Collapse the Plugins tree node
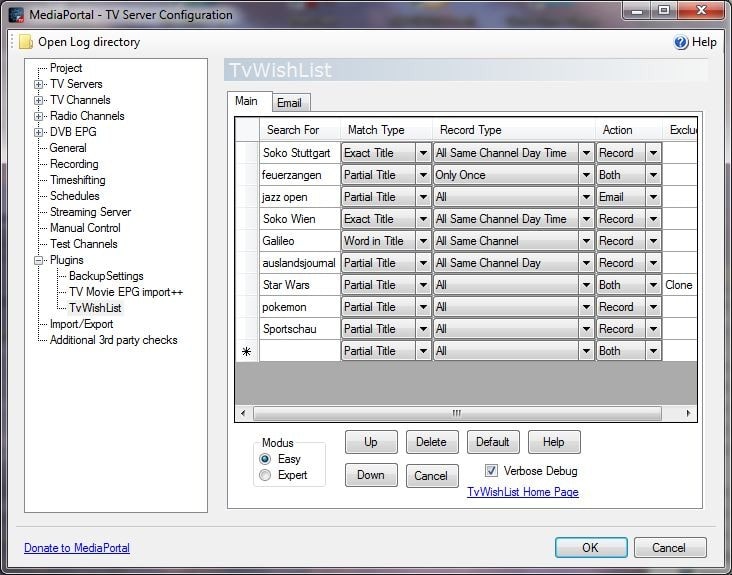Screen dimensions: 732x575 click(x=39, y=260)
